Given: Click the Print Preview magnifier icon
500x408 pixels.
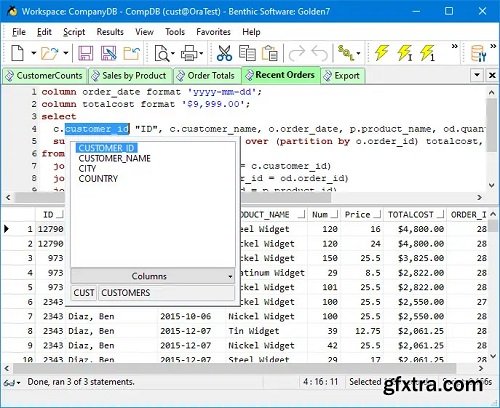Looking at the screenshot, I should (162, 53).
